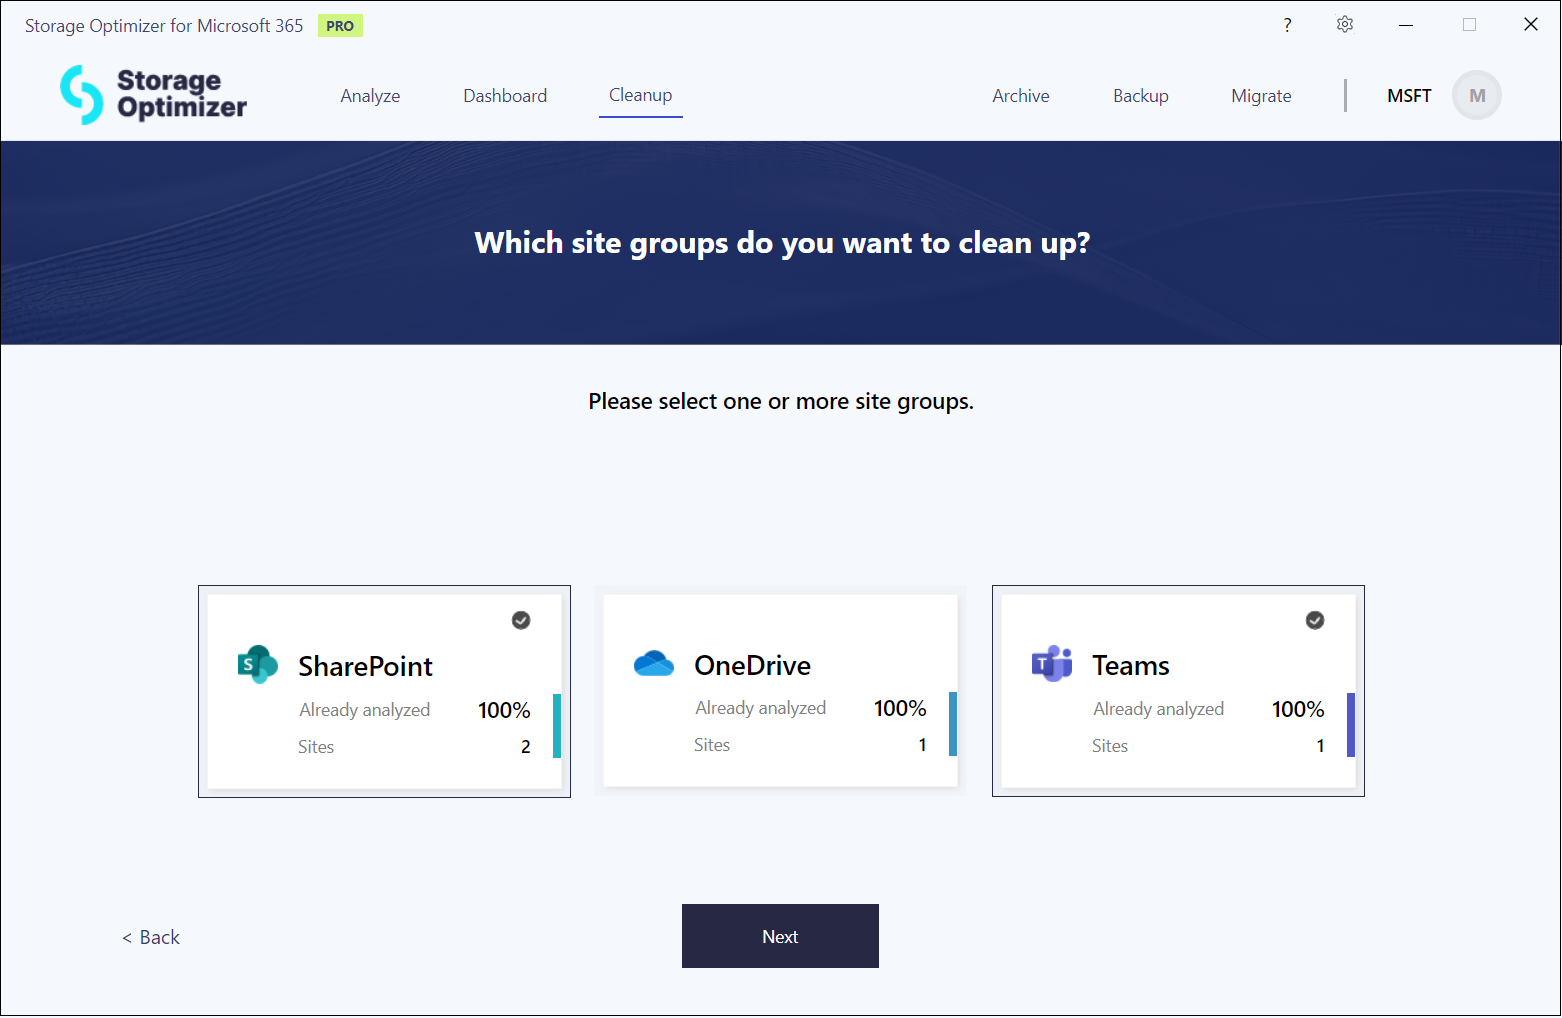The width and height of the screenshot is (1562, 1018).
Task: Click the MSFT account name
Action: tap(1409, 96)
